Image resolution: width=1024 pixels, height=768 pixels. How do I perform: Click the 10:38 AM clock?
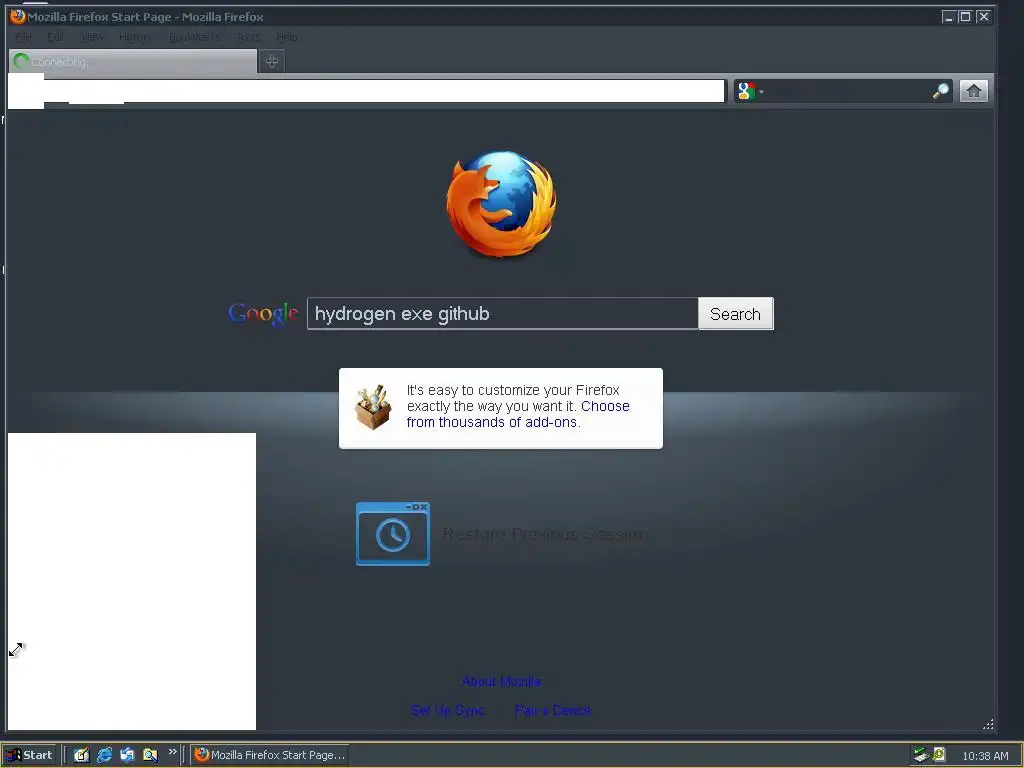pos(985,756)
